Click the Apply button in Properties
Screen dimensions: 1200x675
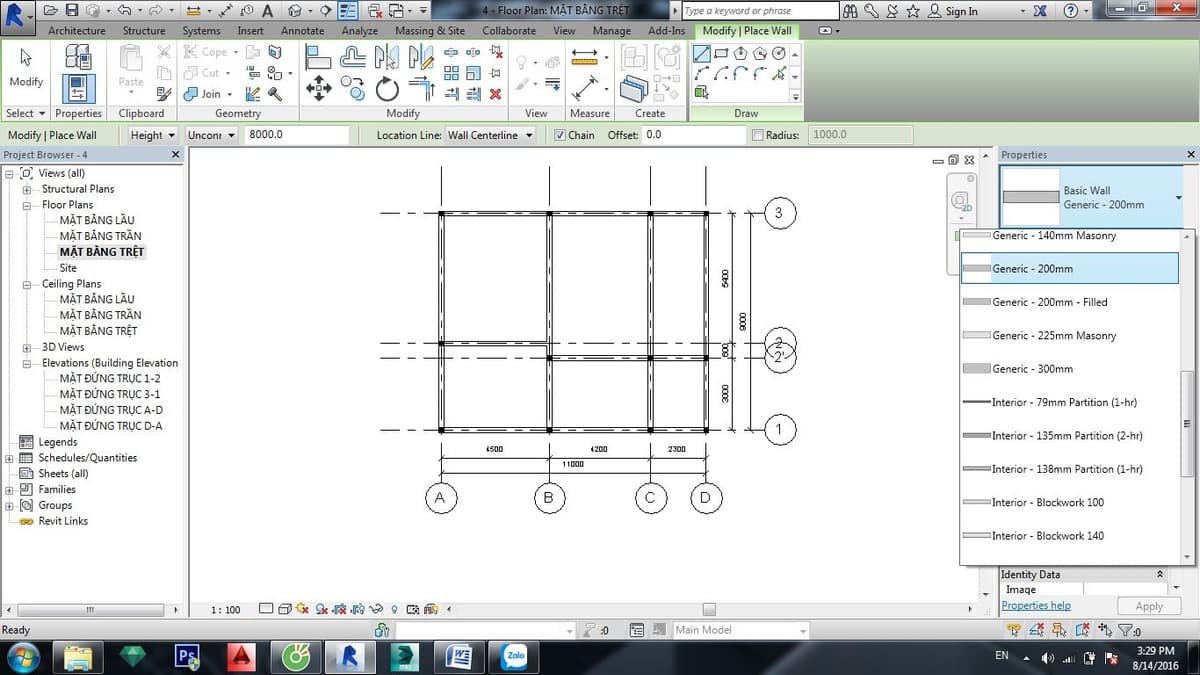pos(1149,606)
